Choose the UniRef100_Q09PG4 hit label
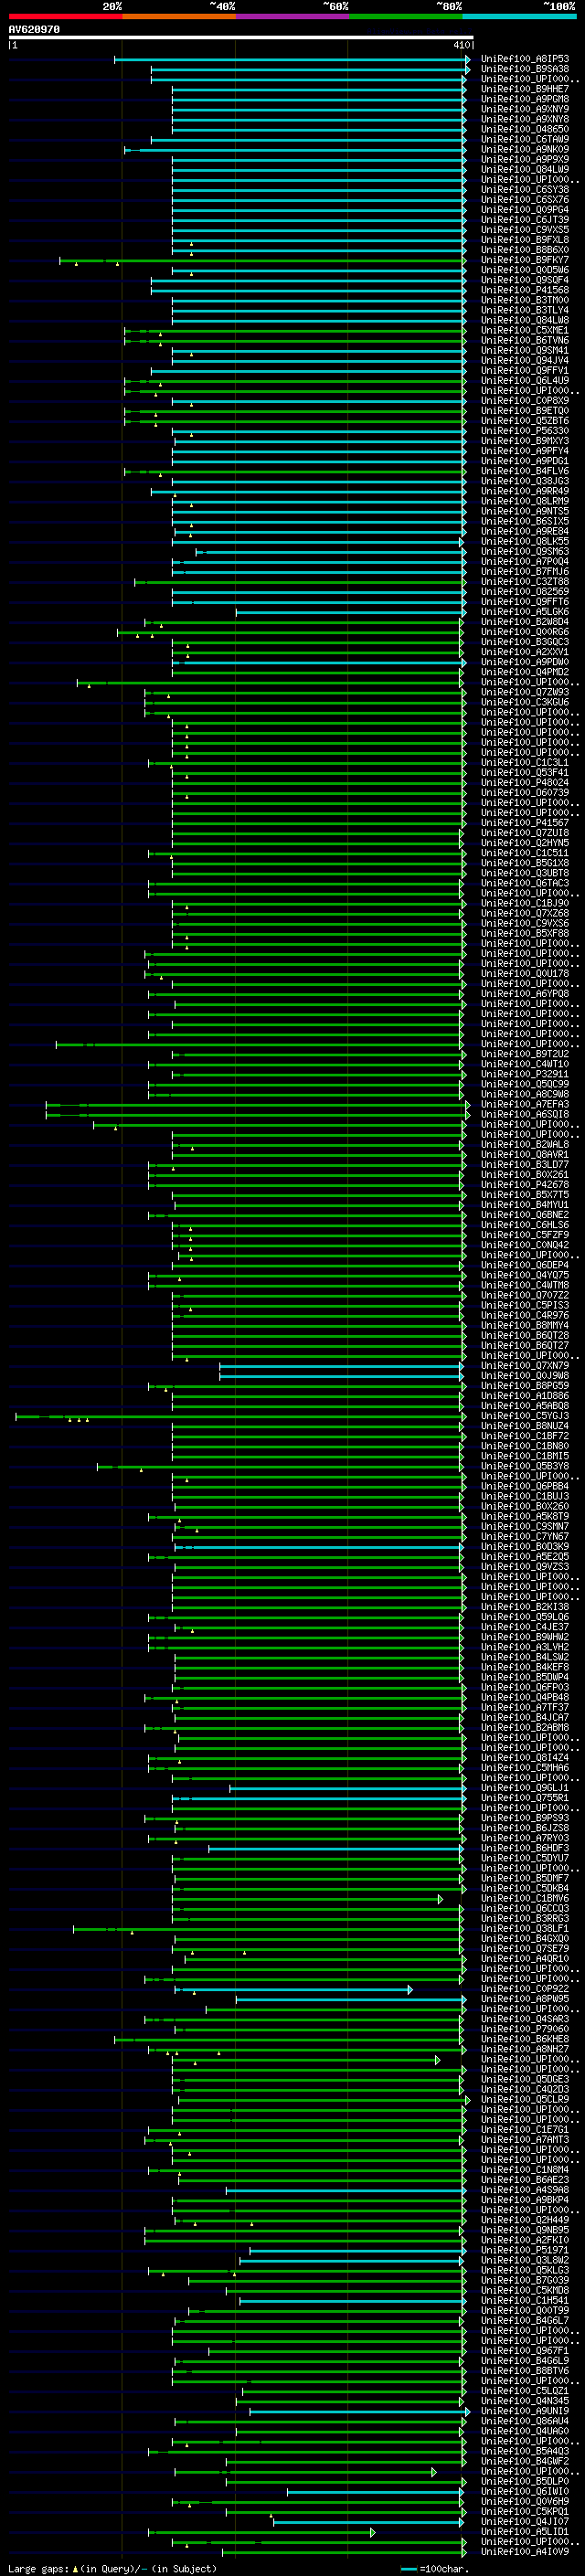 click(525, 209)
